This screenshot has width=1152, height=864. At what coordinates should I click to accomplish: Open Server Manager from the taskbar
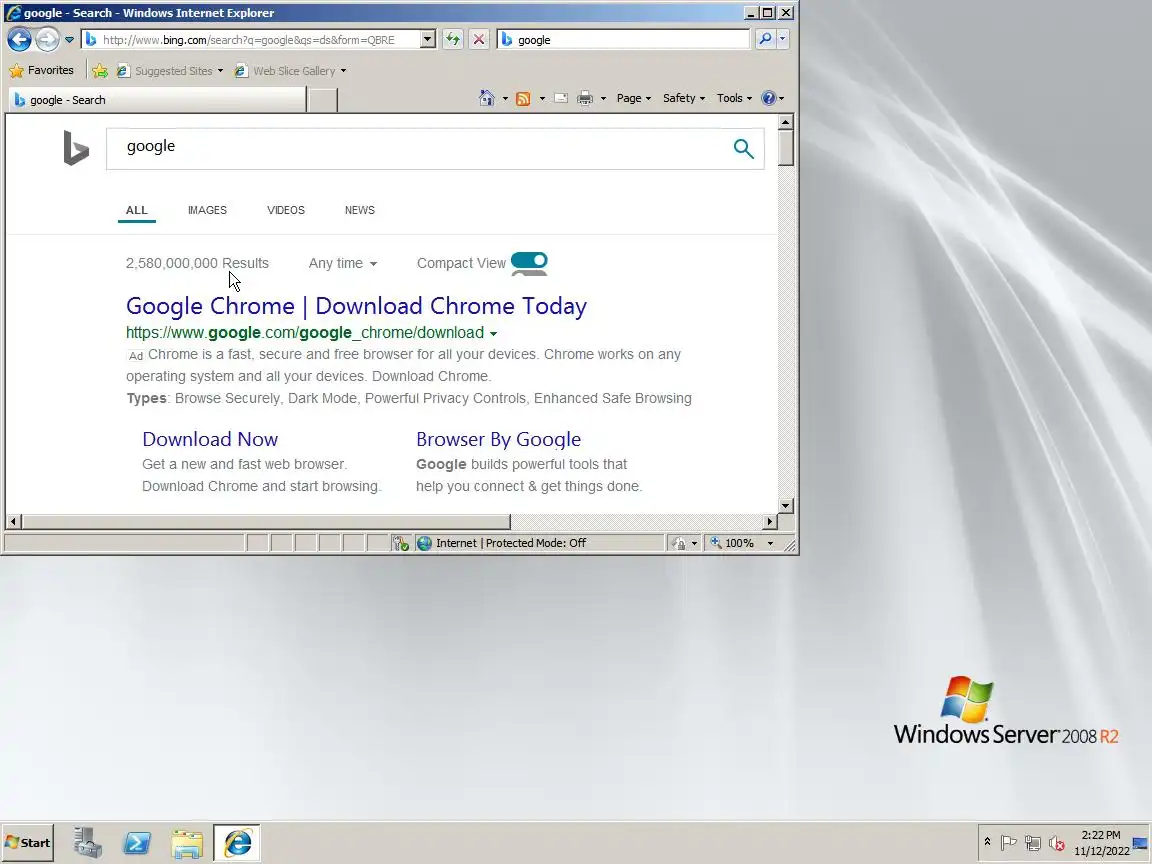pyautogui.click(x=87, y=843)
